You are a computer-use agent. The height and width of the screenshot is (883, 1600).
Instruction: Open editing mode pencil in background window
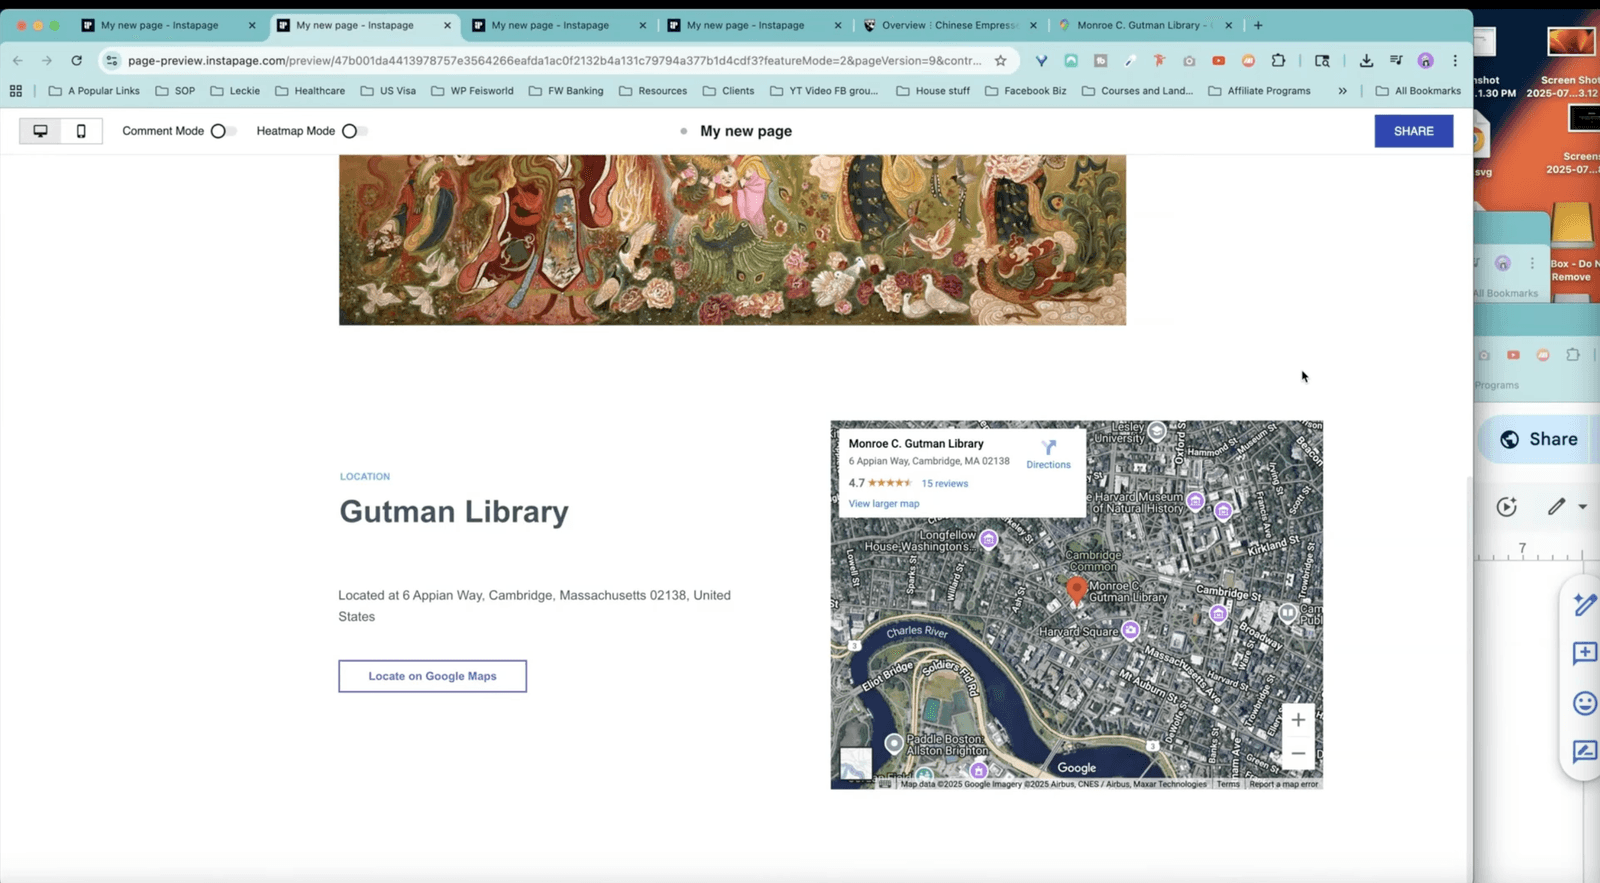[1556, 506]
